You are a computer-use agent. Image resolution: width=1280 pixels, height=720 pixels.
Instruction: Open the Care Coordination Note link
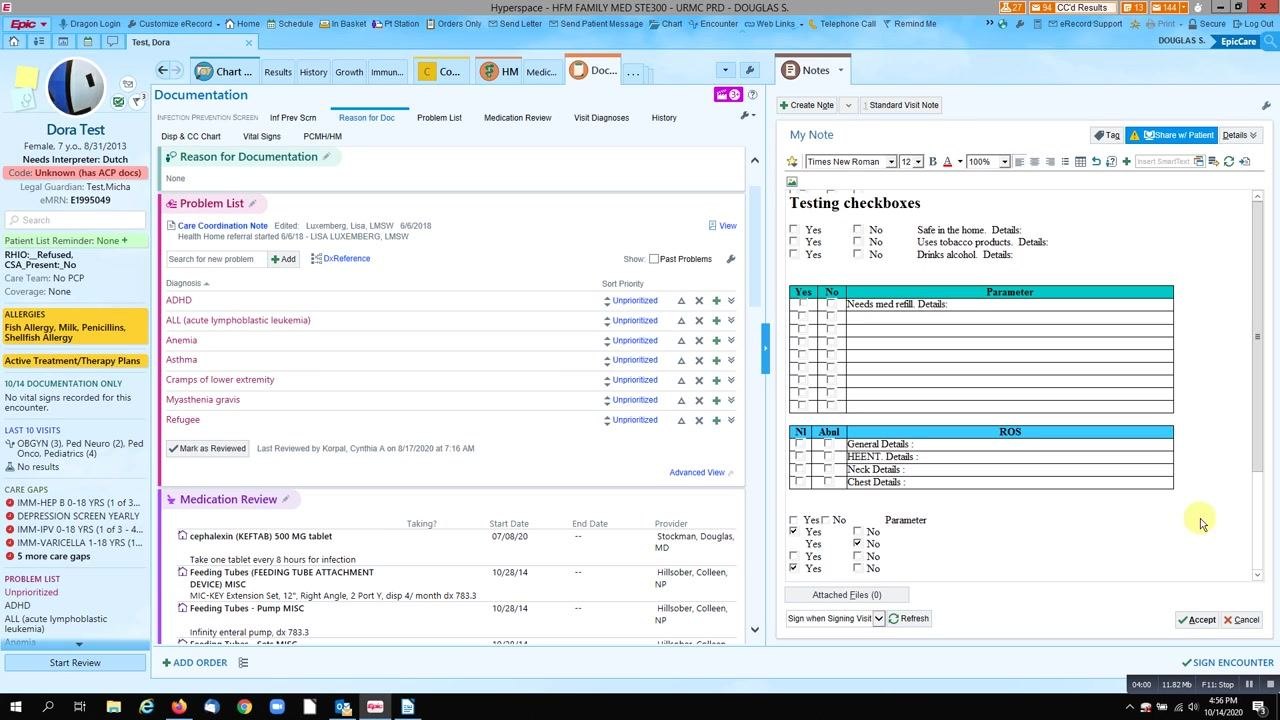tap(223, 226)
